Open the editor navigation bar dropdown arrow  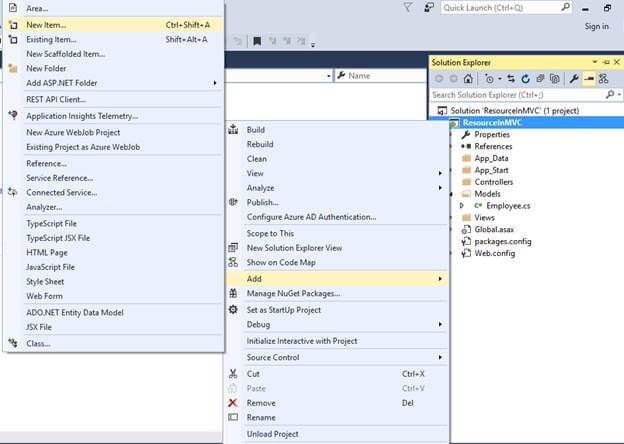(329, 76)
